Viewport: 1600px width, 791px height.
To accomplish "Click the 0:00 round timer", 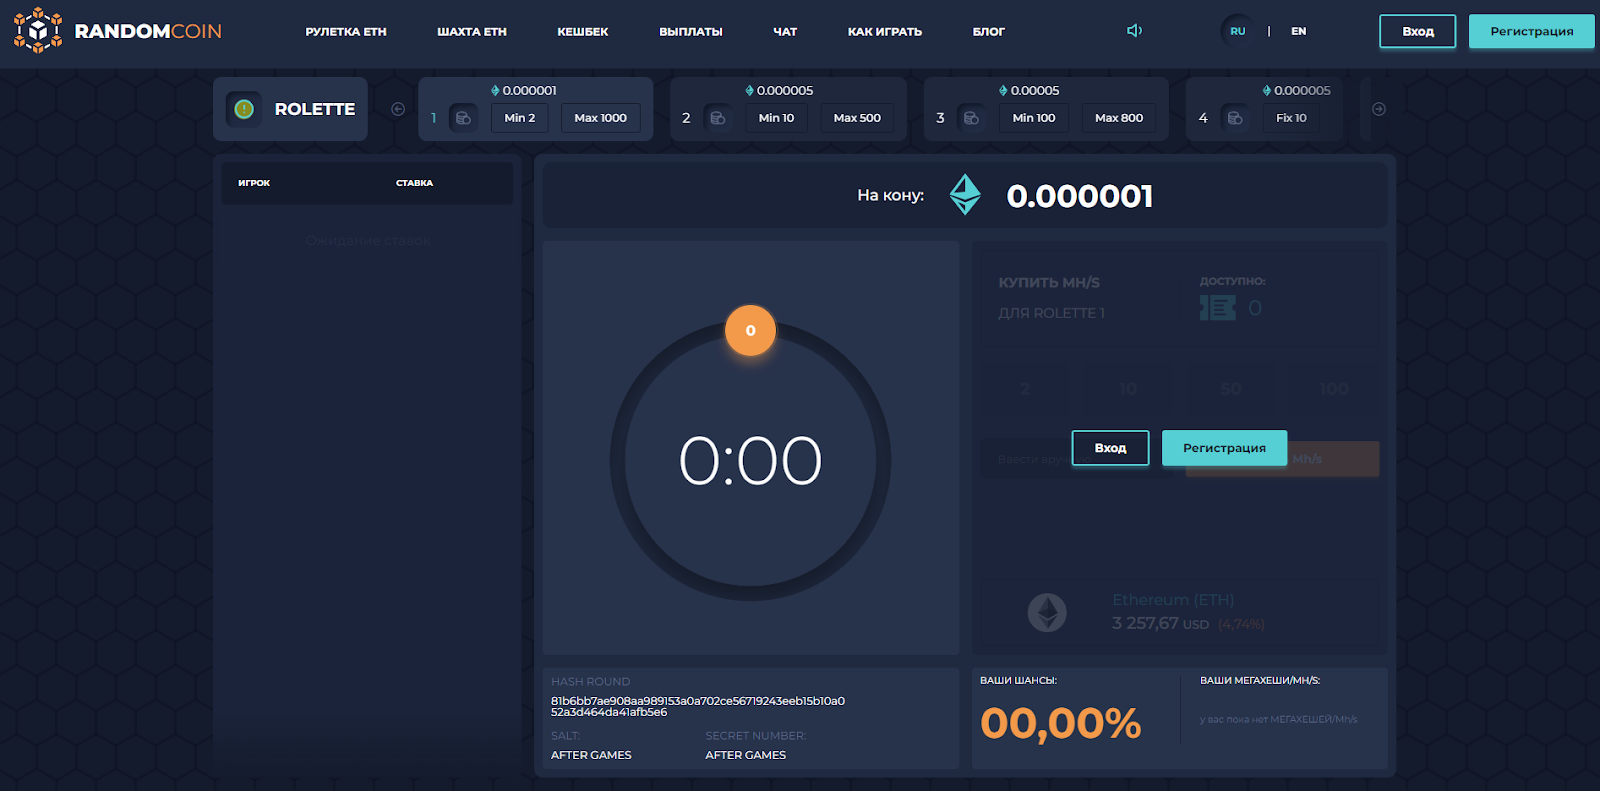I will (750, 461).
